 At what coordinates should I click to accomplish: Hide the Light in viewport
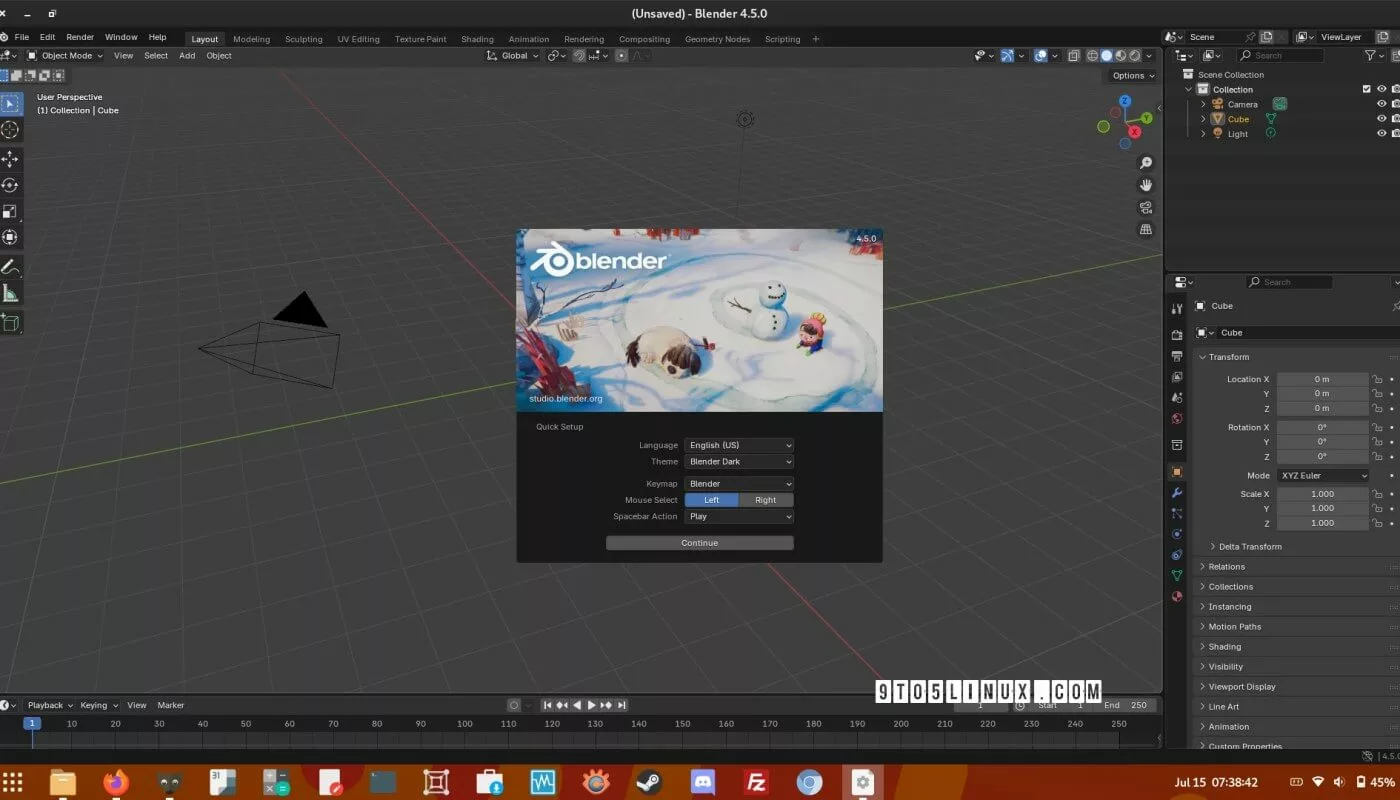tap(1382, 133)
